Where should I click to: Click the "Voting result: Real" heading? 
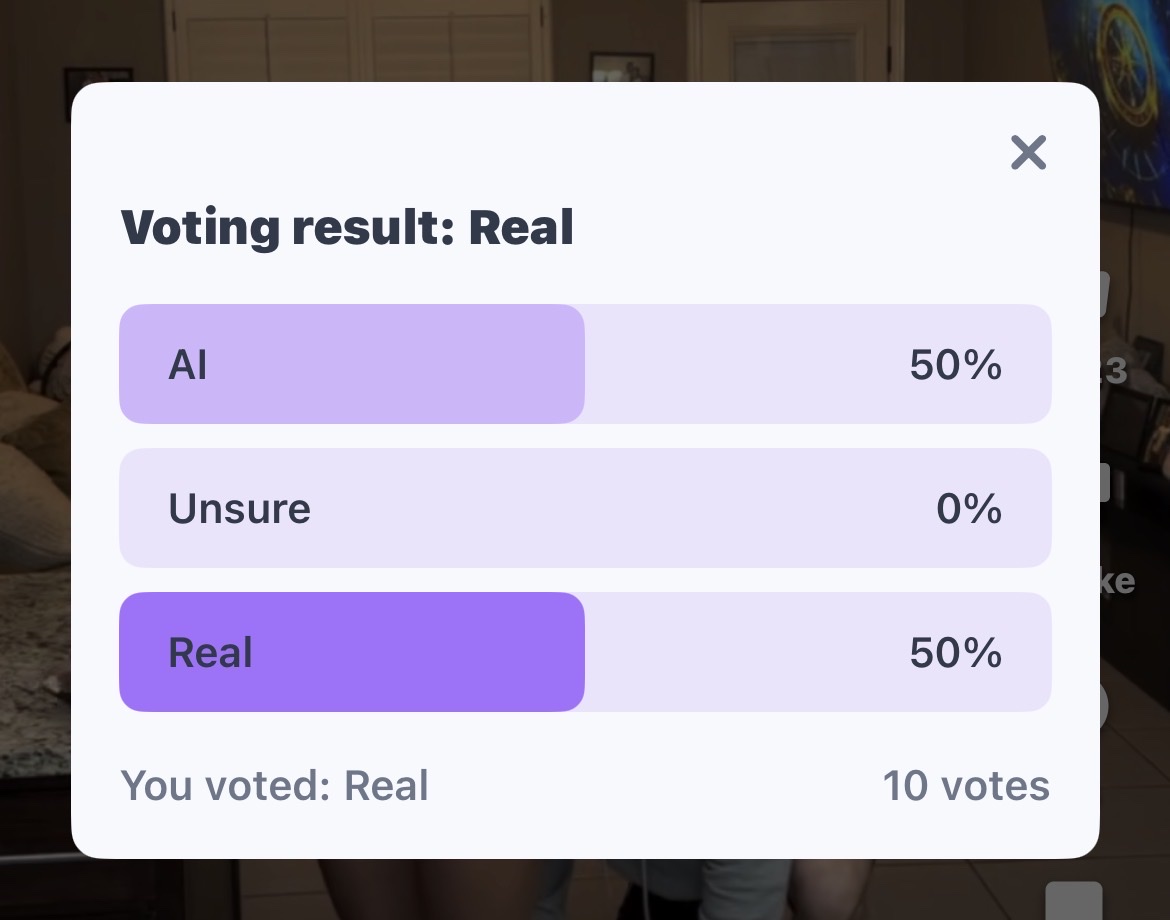click(347, 228)
